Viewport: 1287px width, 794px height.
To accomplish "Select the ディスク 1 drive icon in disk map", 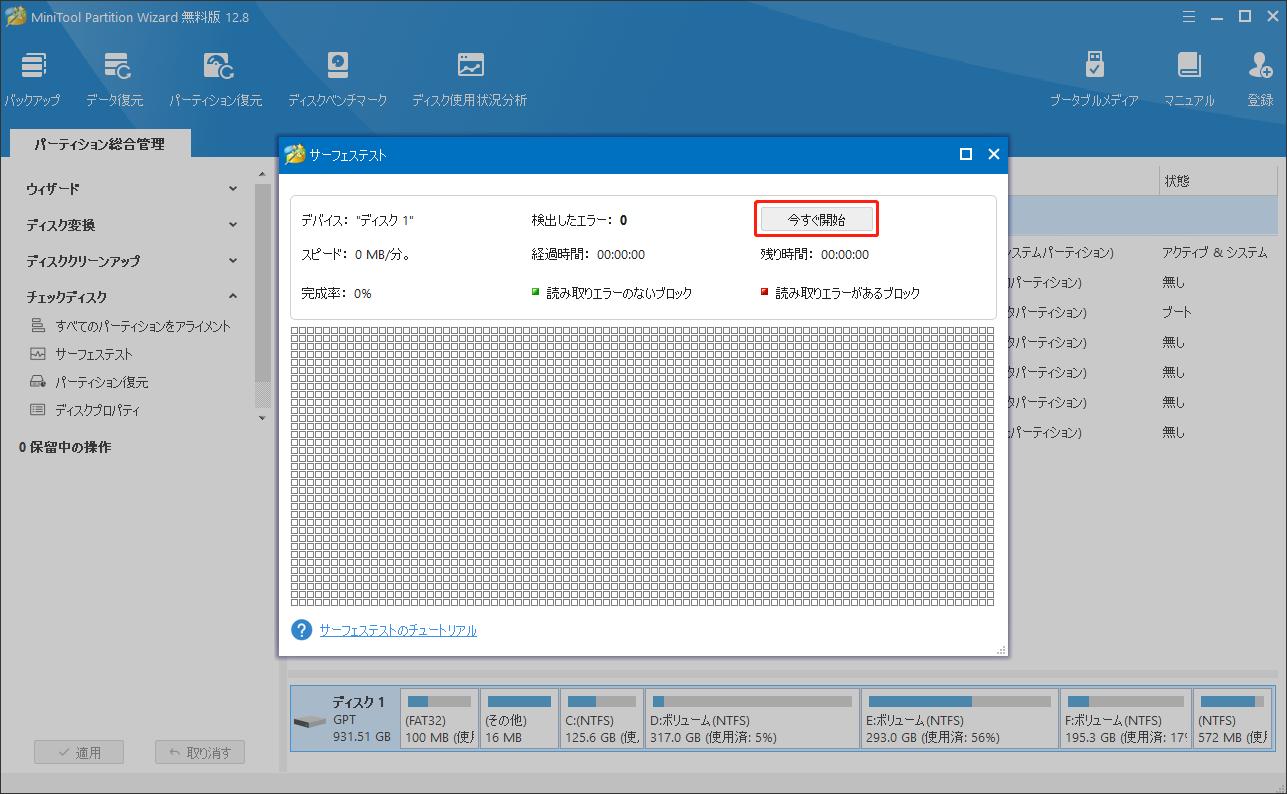I will pos(310,721).
